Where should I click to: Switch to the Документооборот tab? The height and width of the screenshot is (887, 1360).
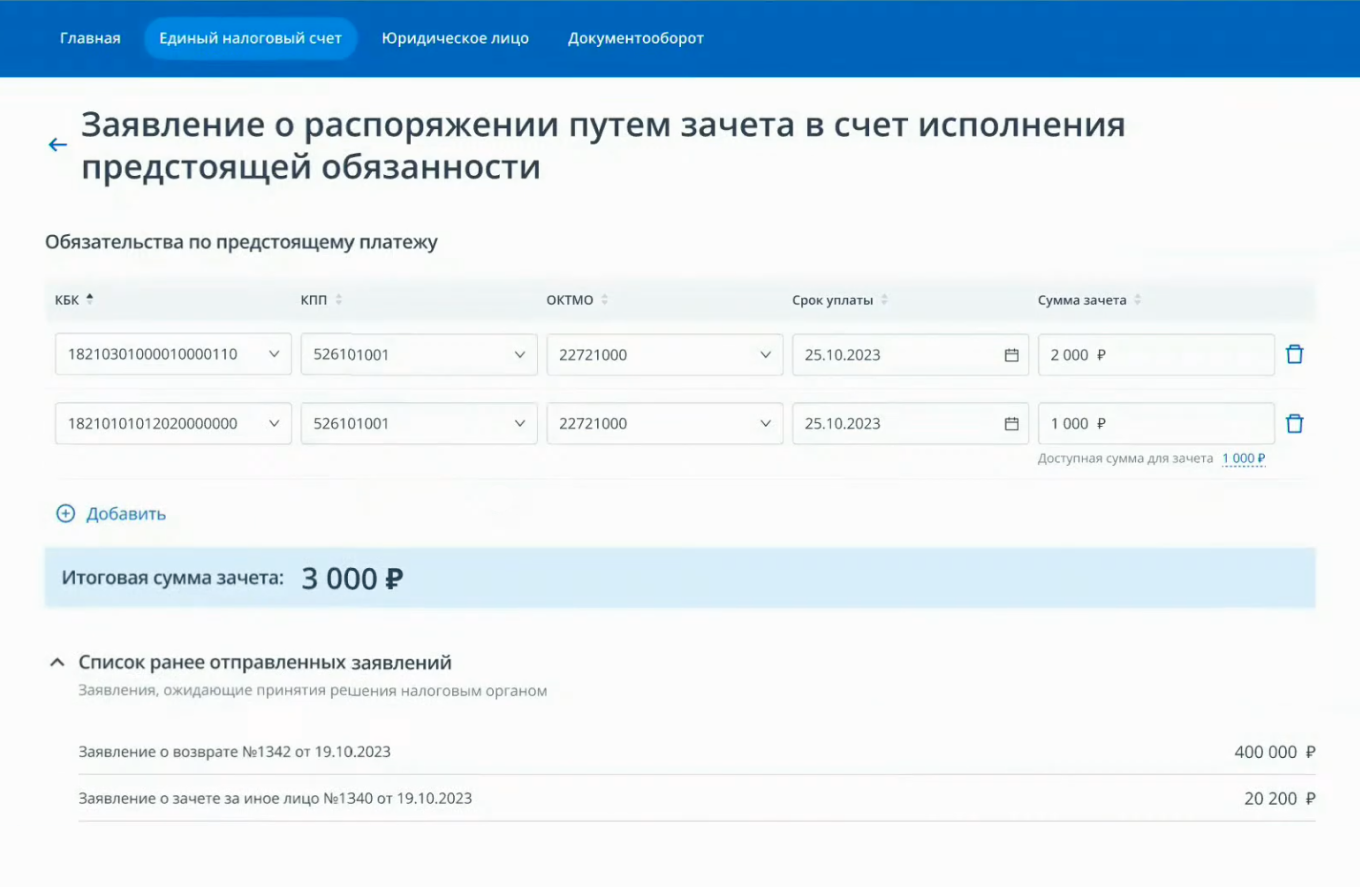[635, 38]
